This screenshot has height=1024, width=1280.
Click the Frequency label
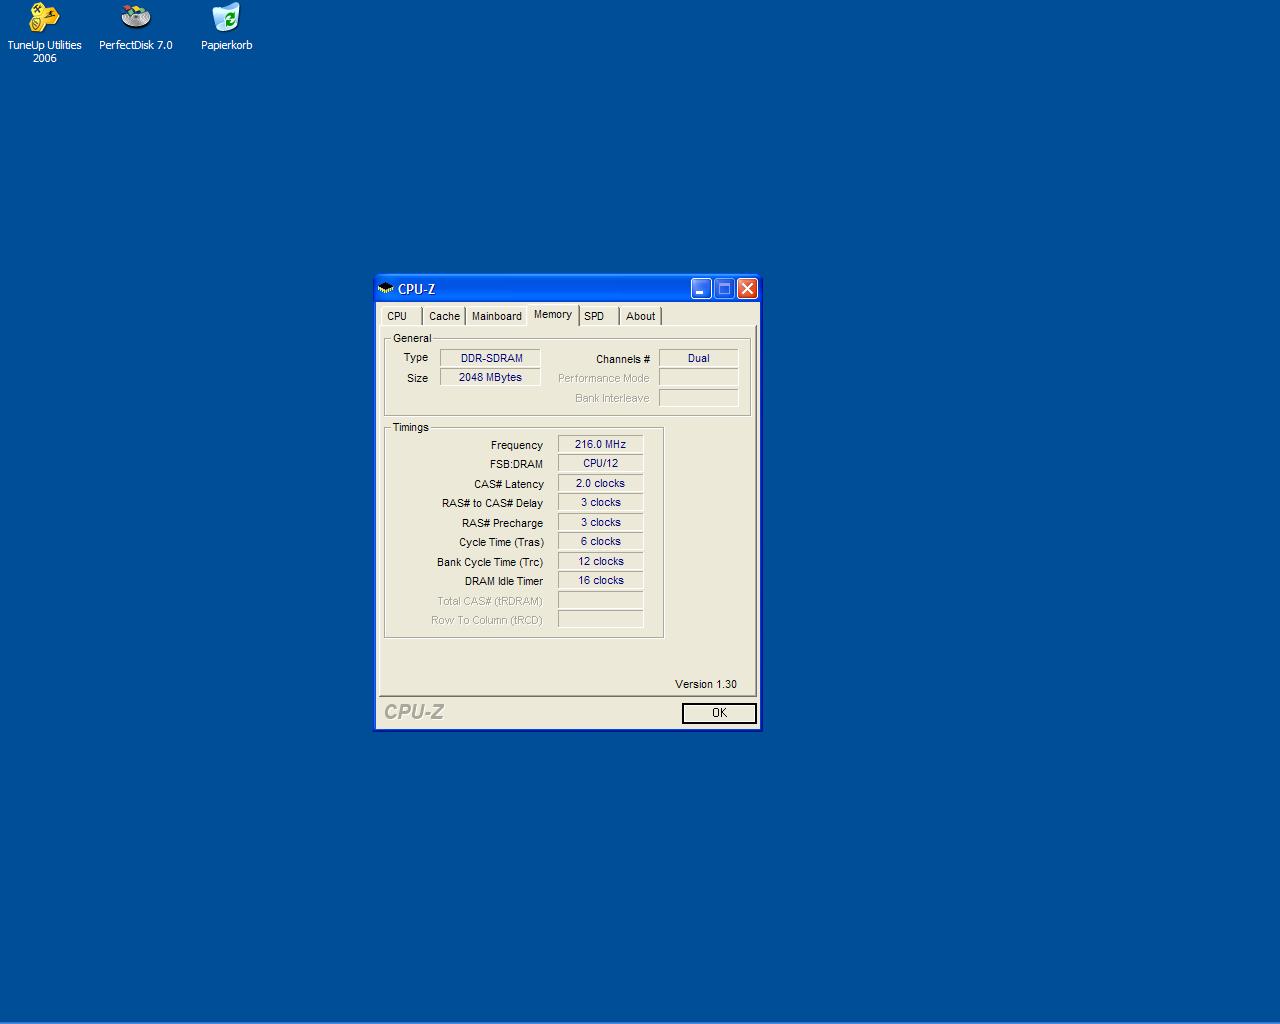coord(517,445)
